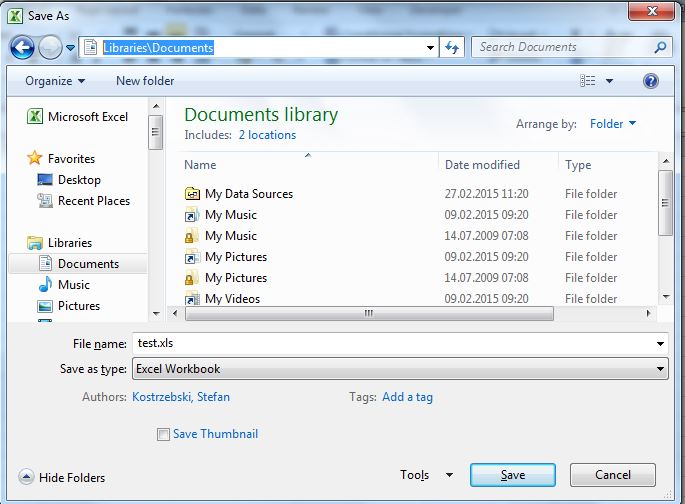Click the help question mark icon
Screen dimensions: 685x504
click(650, 81)
